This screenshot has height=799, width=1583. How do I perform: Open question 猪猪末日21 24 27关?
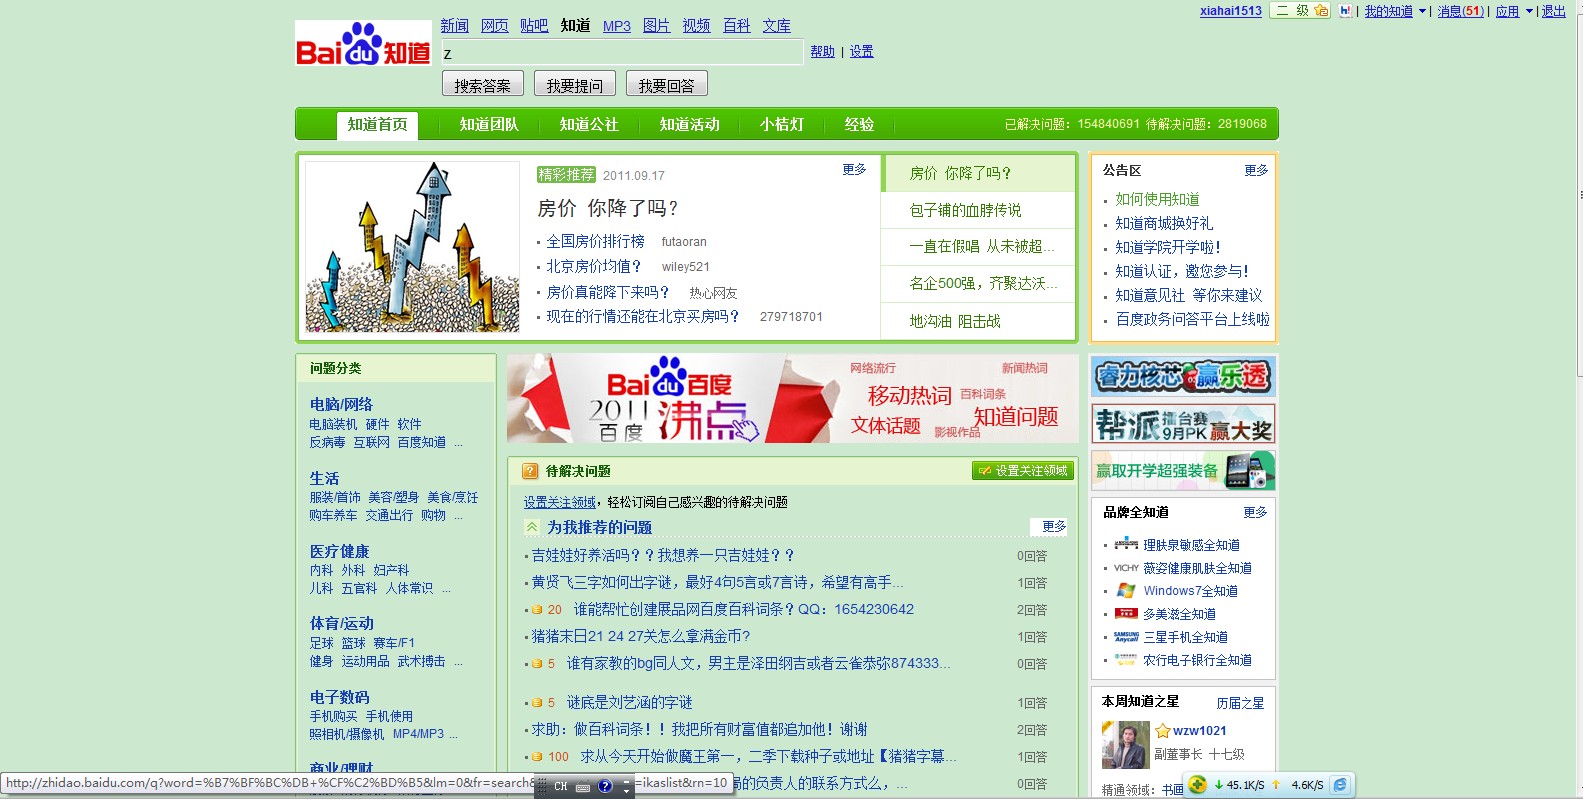[641, 636]
